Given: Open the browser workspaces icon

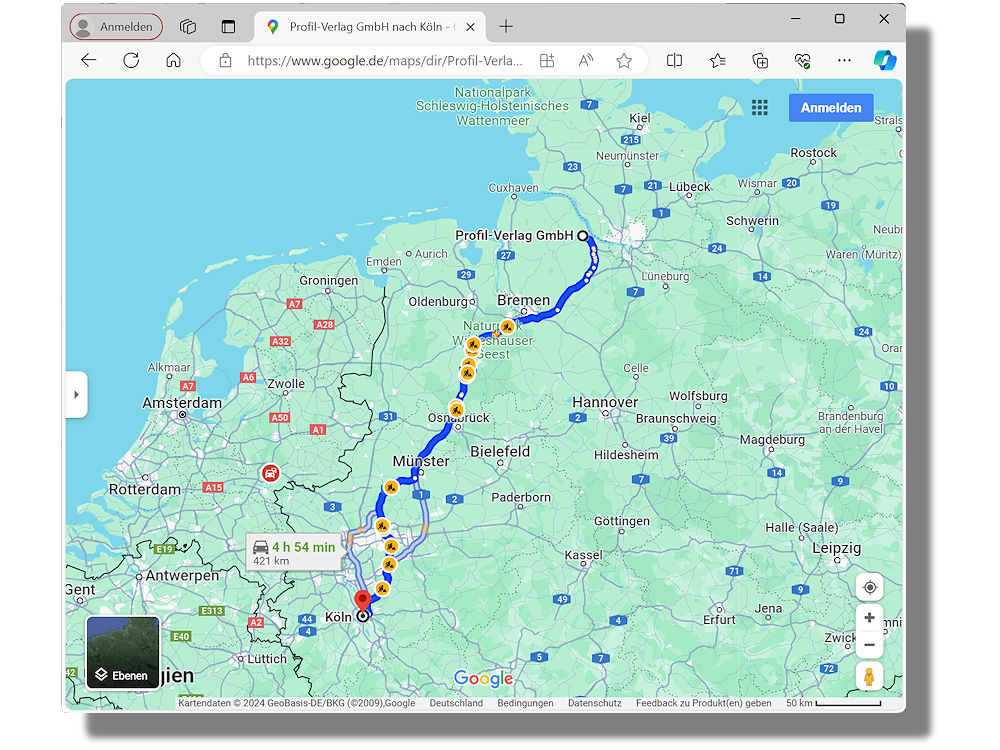Looking at the screenshot, I should (x=188, y=27).
